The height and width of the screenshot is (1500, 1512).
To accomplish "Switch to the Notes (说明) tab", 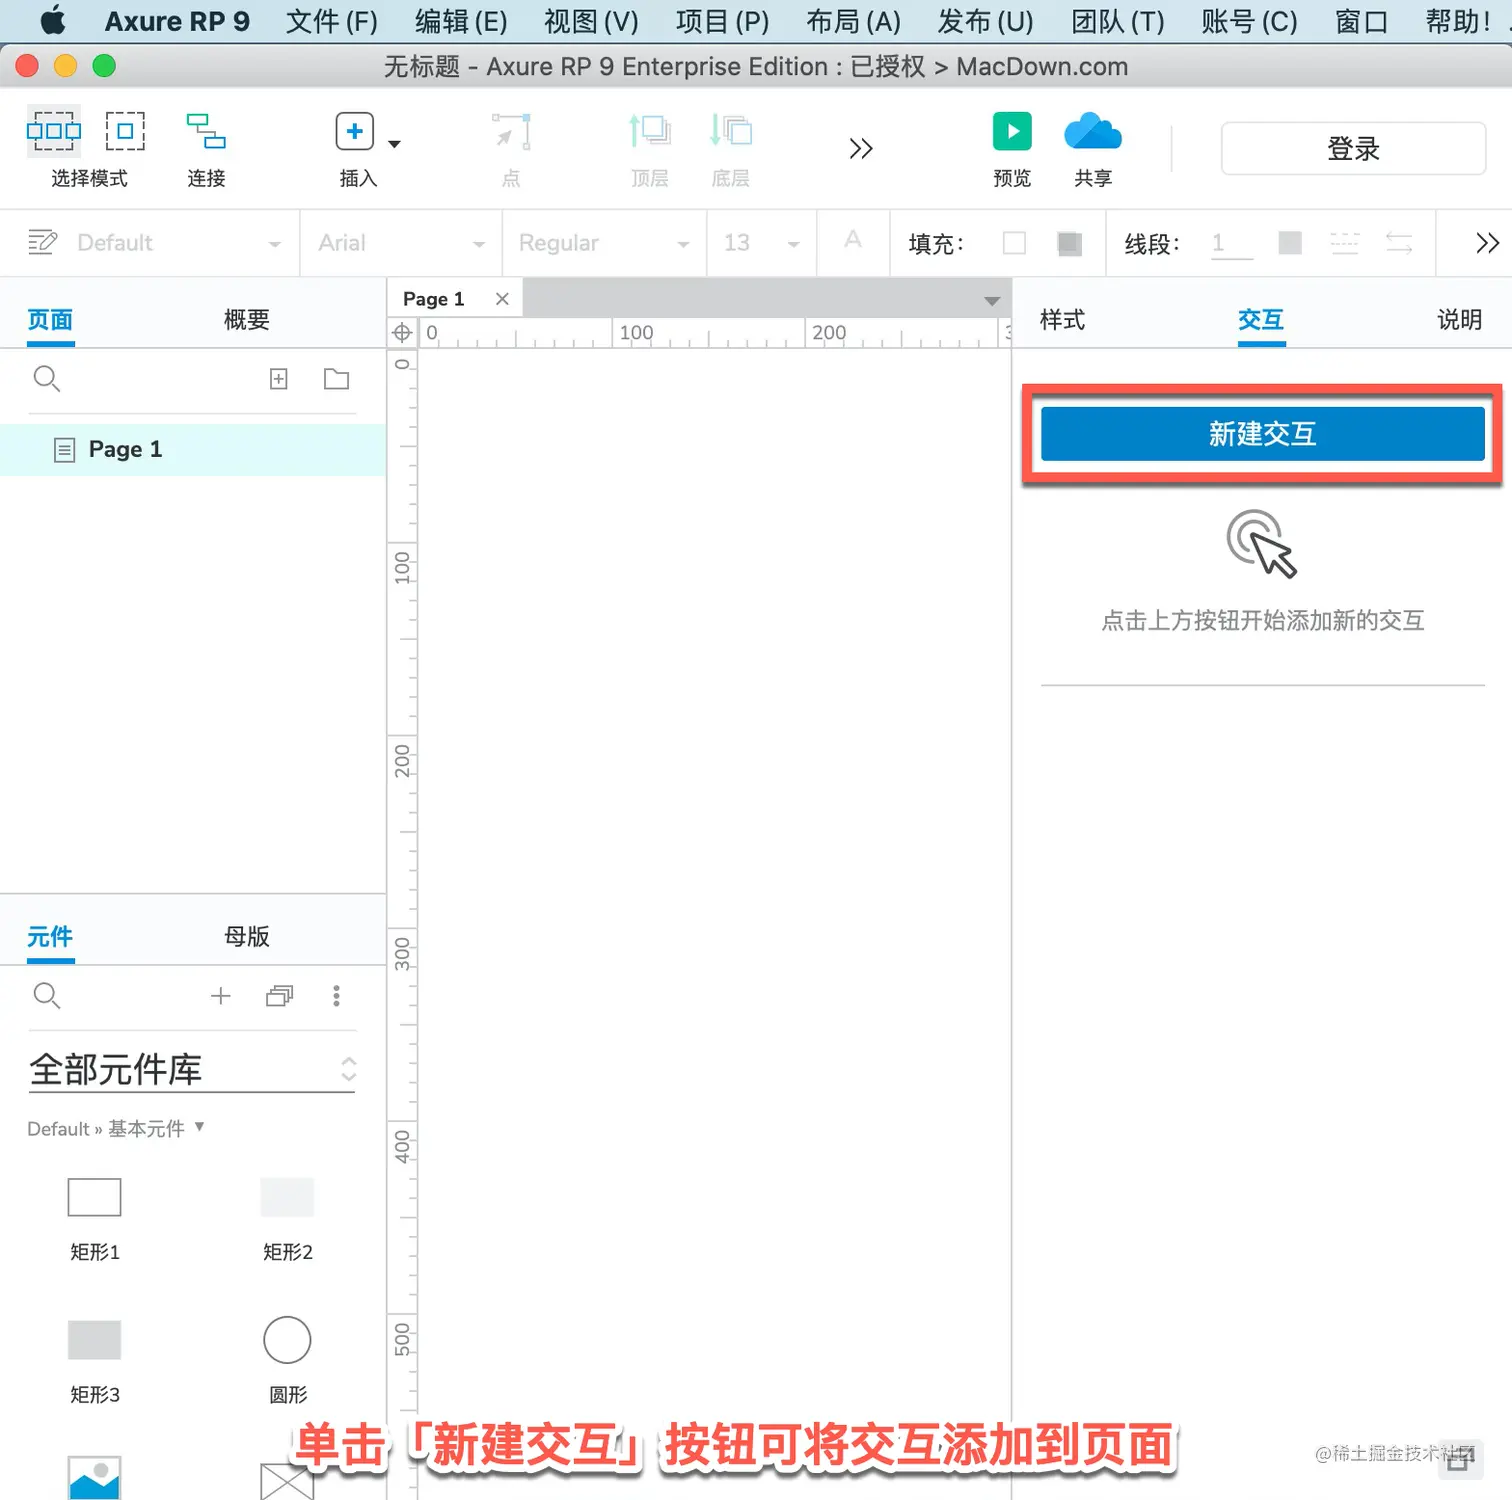I will 1459,320.
